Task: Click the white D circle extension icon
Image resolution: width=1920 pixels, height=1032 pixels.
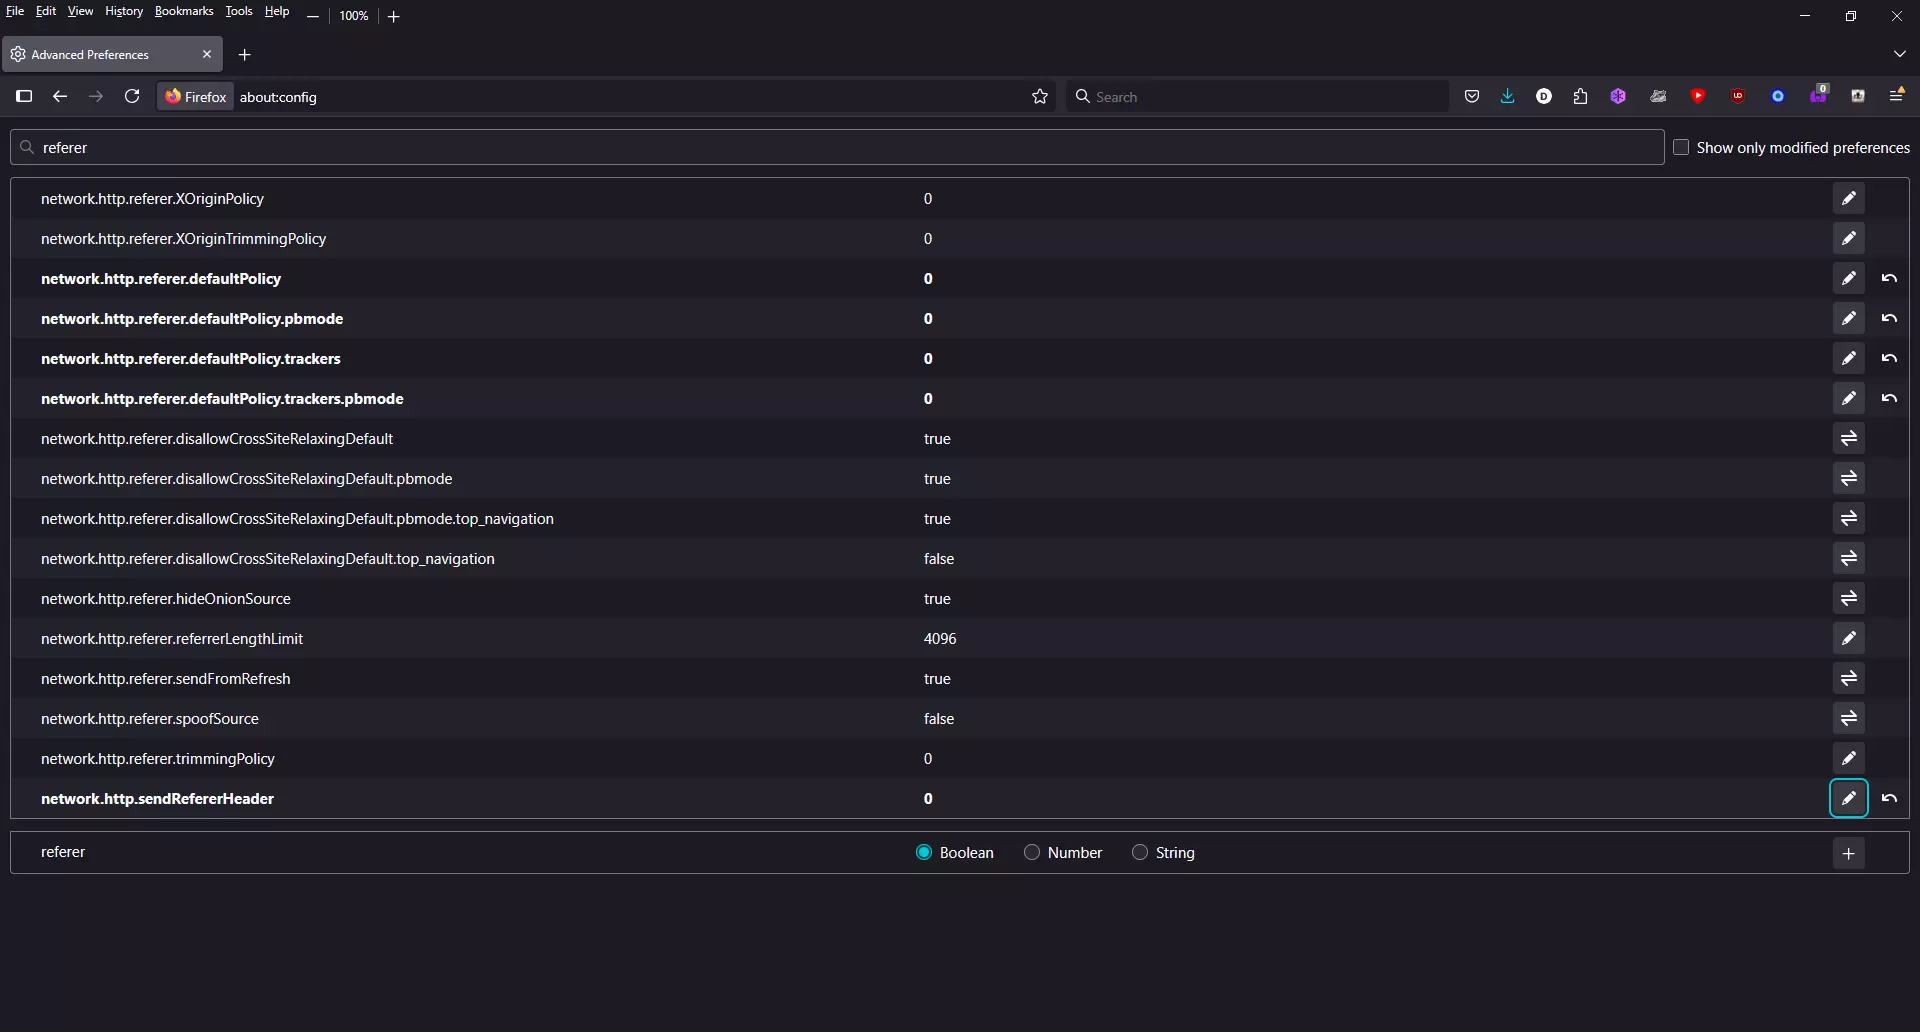Action: click(x=1544, y=97)
